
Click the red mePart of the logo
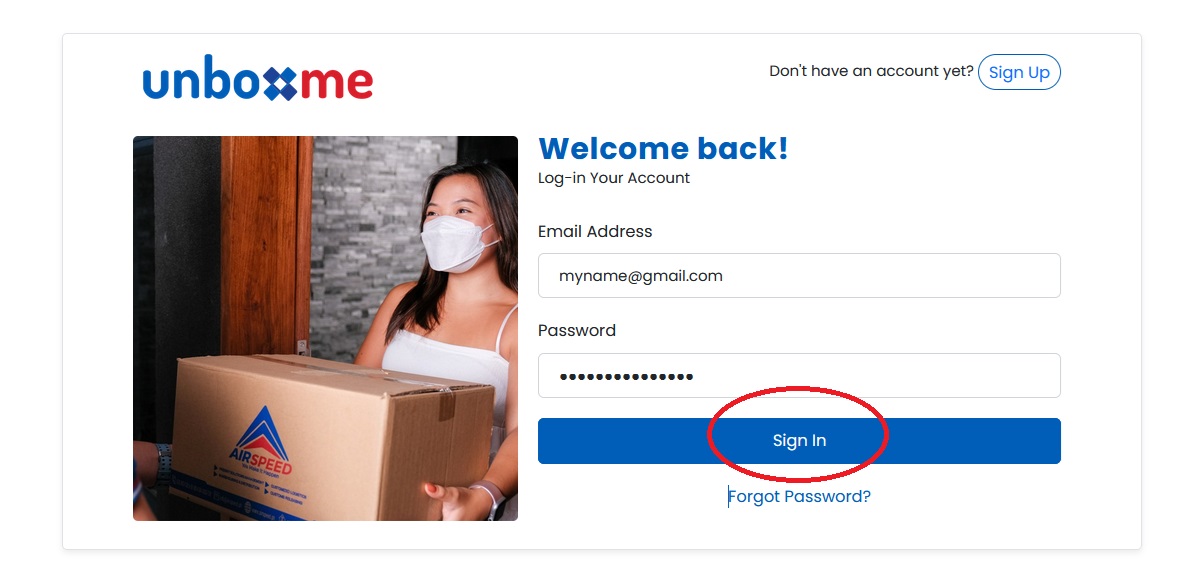[336, 83]
